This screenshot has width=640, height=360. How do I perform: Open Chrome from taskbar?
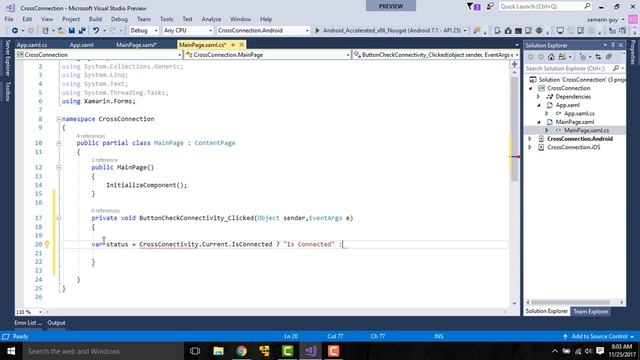pos(242,351)
